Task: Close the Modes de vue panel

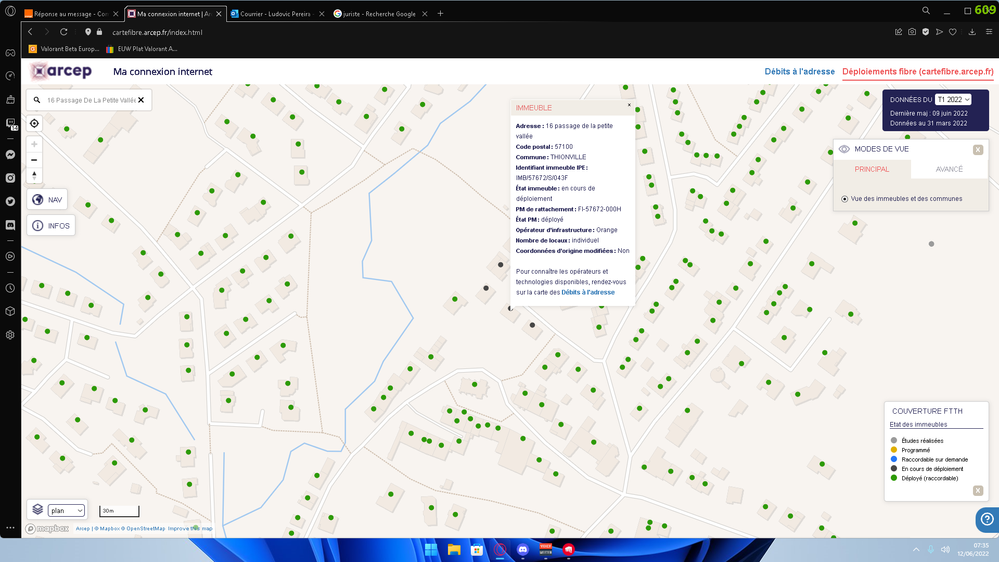Action: [978, 150]
